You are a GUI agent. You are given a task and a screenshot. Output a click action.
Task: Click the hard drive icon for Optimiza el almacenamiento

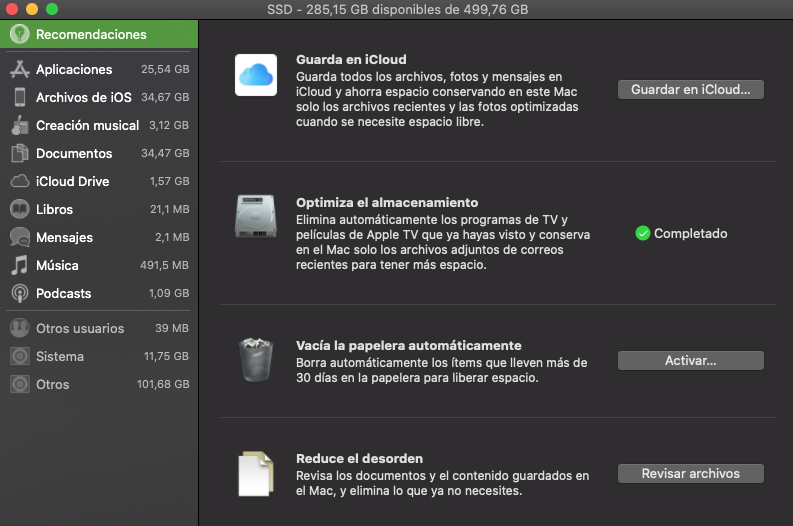click(256, 216)
